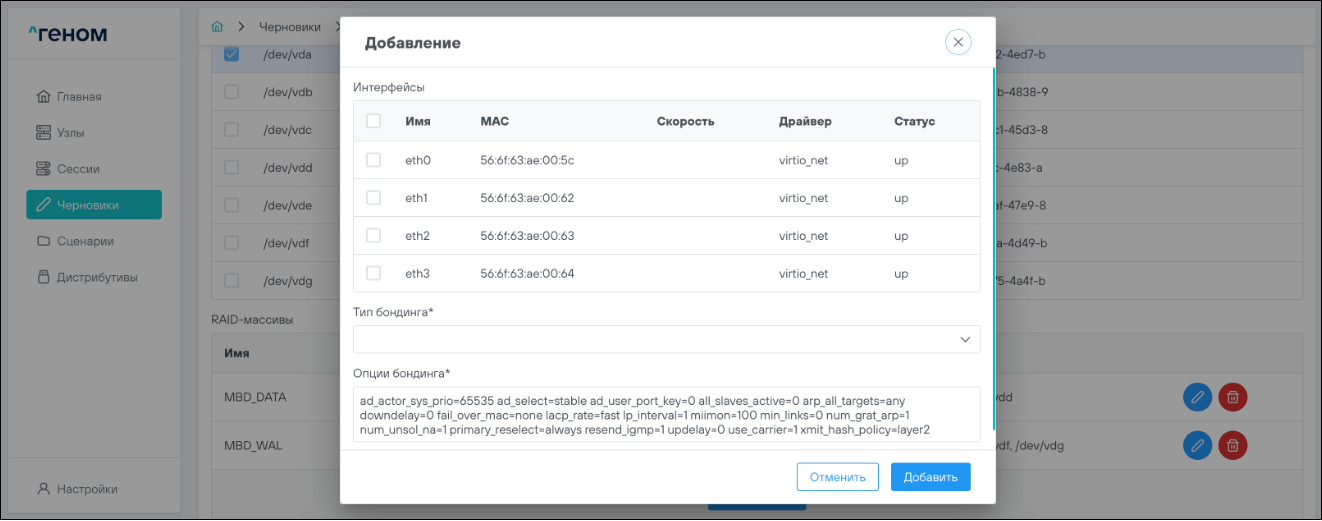Click edit pencil icon for MBD_WAL row
The image size is (1322, 521).
(1196, 444)
